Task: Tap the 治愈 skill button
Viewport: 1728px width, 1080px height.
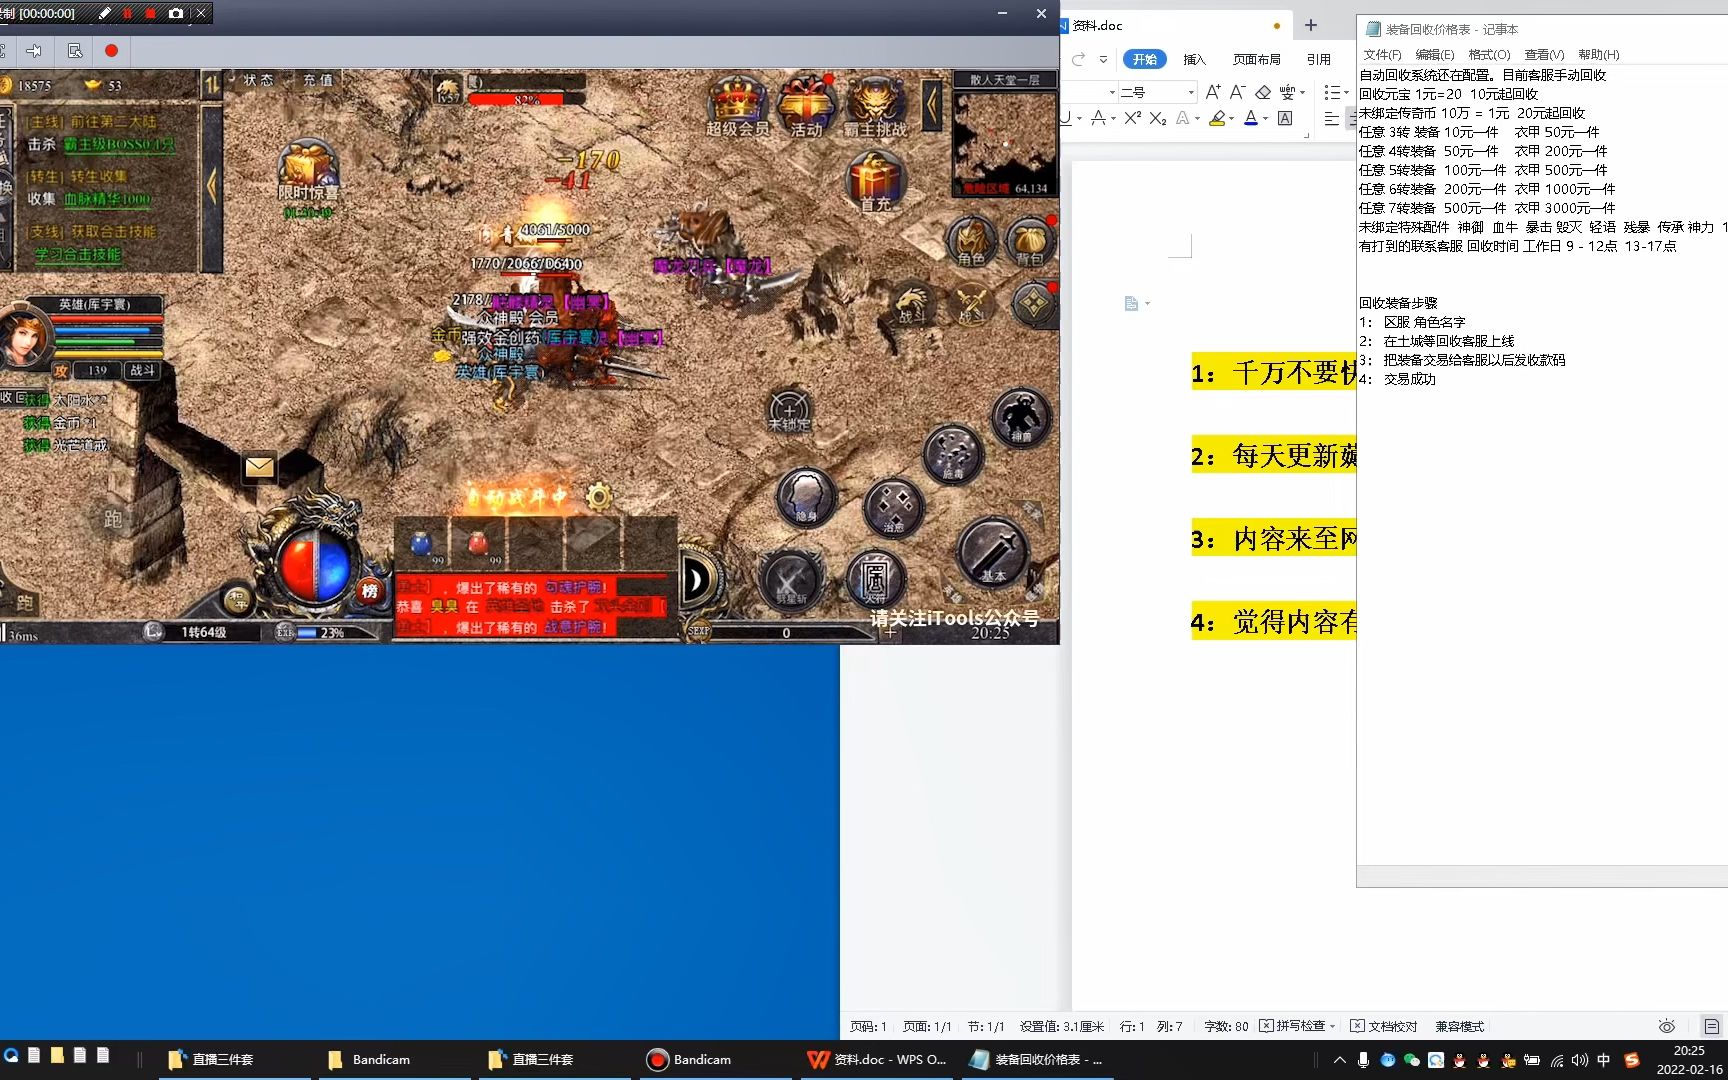Action: pyautogui.click(x=893, y=508)
